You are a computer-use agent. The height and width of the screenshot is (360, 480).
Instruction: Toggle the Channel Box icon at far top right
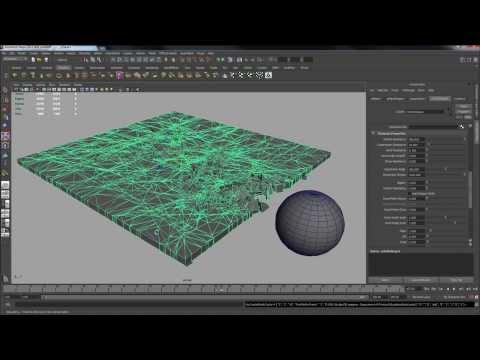coord(475,60)
